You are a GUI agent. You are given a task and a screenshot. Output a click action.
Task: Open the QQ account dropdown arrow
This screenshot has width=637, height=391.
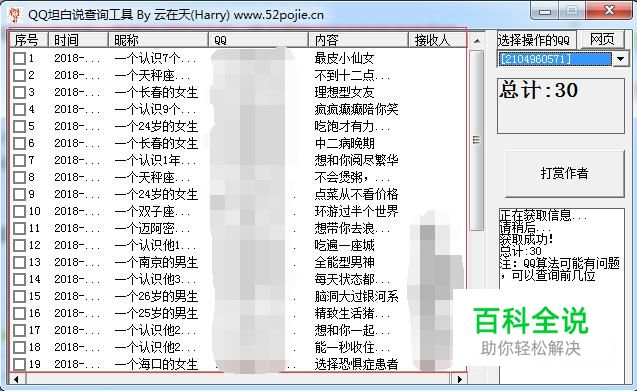[620, 59]
